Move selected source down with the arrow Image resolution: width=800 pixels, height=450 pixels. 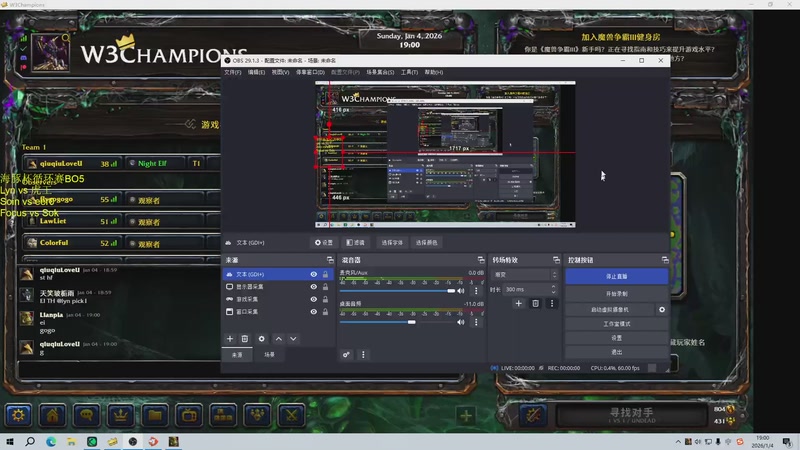click(x=293, y=339)
